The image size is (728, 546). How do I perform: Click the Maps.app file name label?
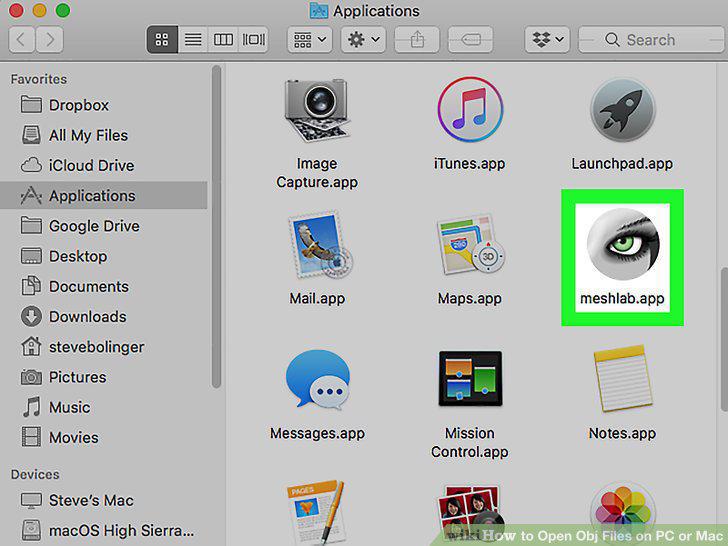coord(469,298)
